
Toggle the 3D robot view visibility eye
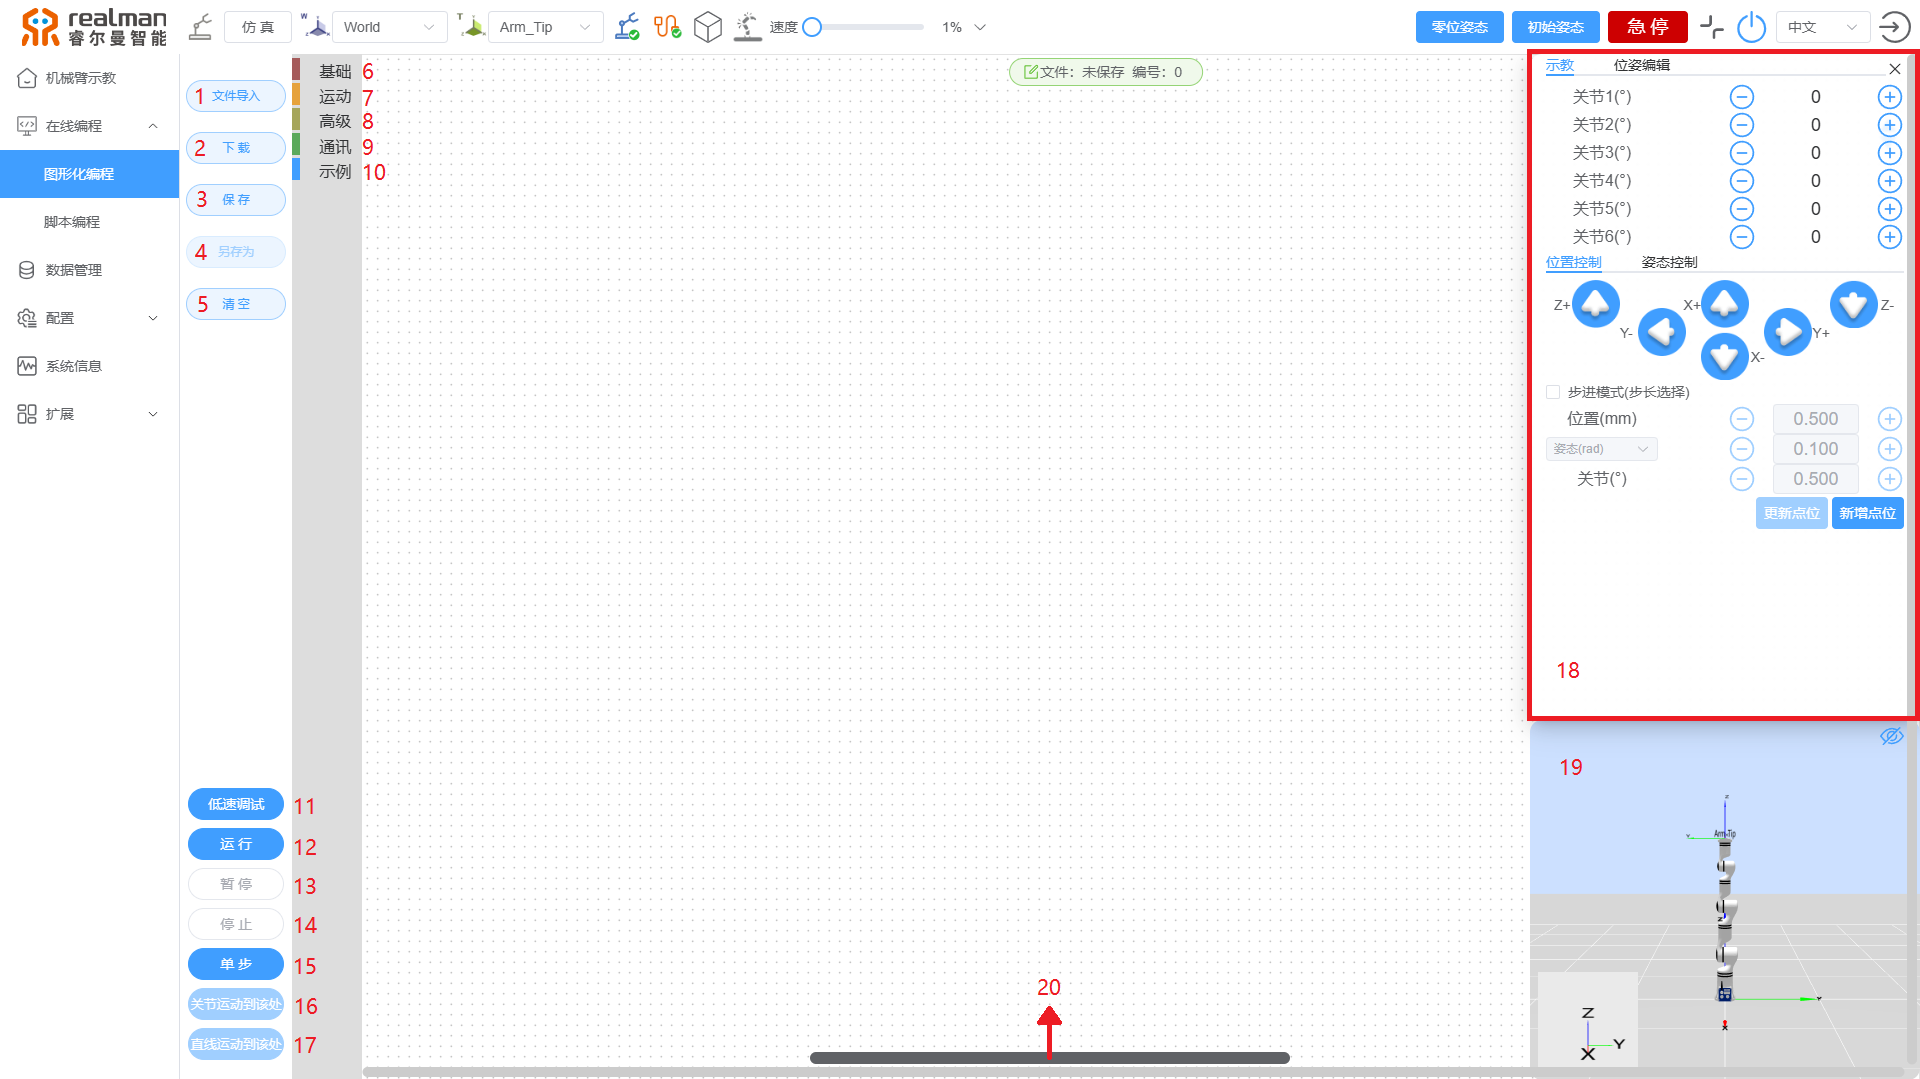[x=1891, y=737]
